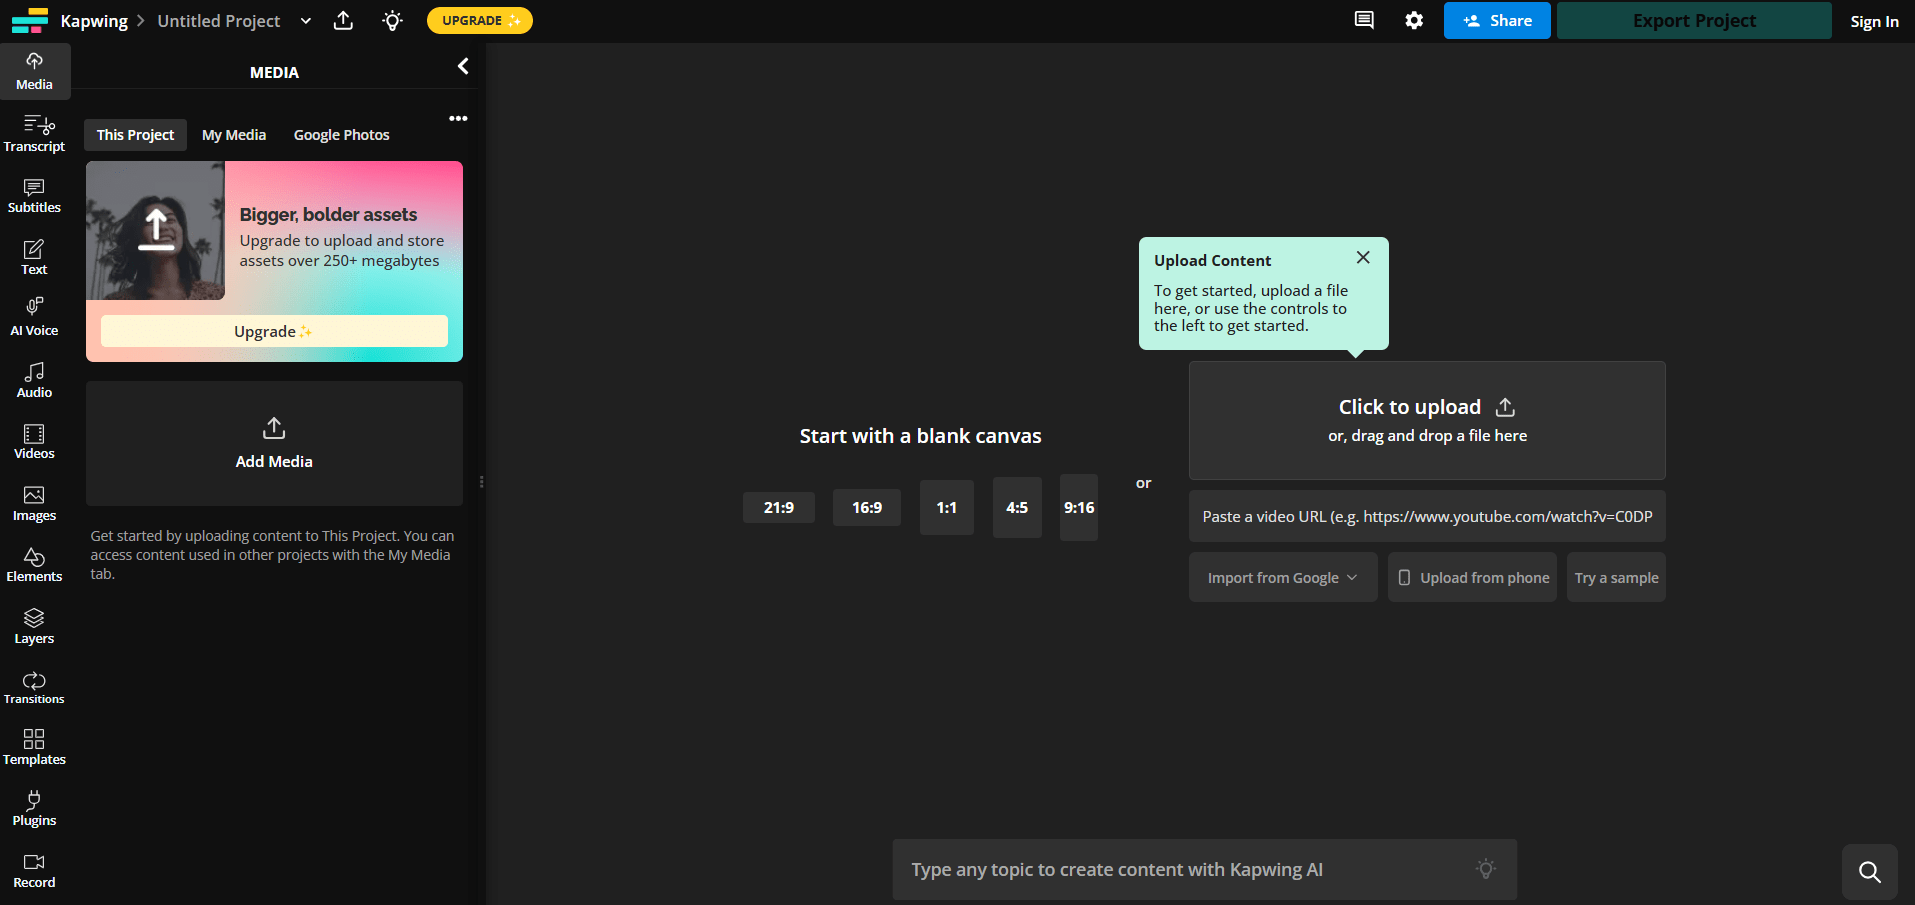
Task: Click the Kapwing AI topic input field
Action: point(1205,869)
